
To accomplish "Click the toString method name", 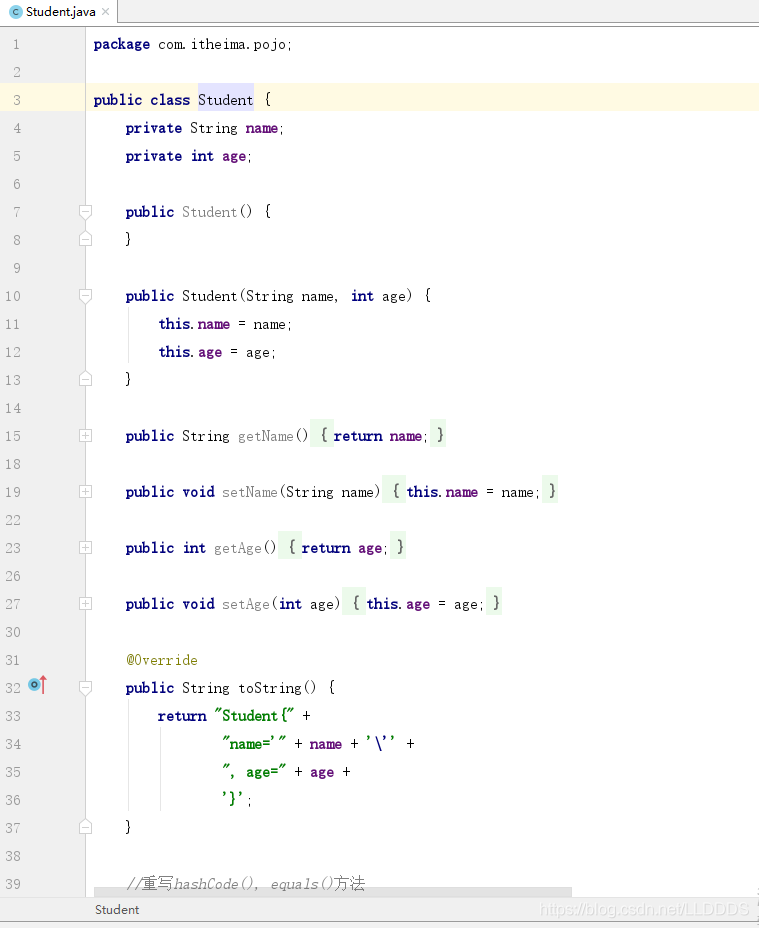I will [x=270, y=688].
